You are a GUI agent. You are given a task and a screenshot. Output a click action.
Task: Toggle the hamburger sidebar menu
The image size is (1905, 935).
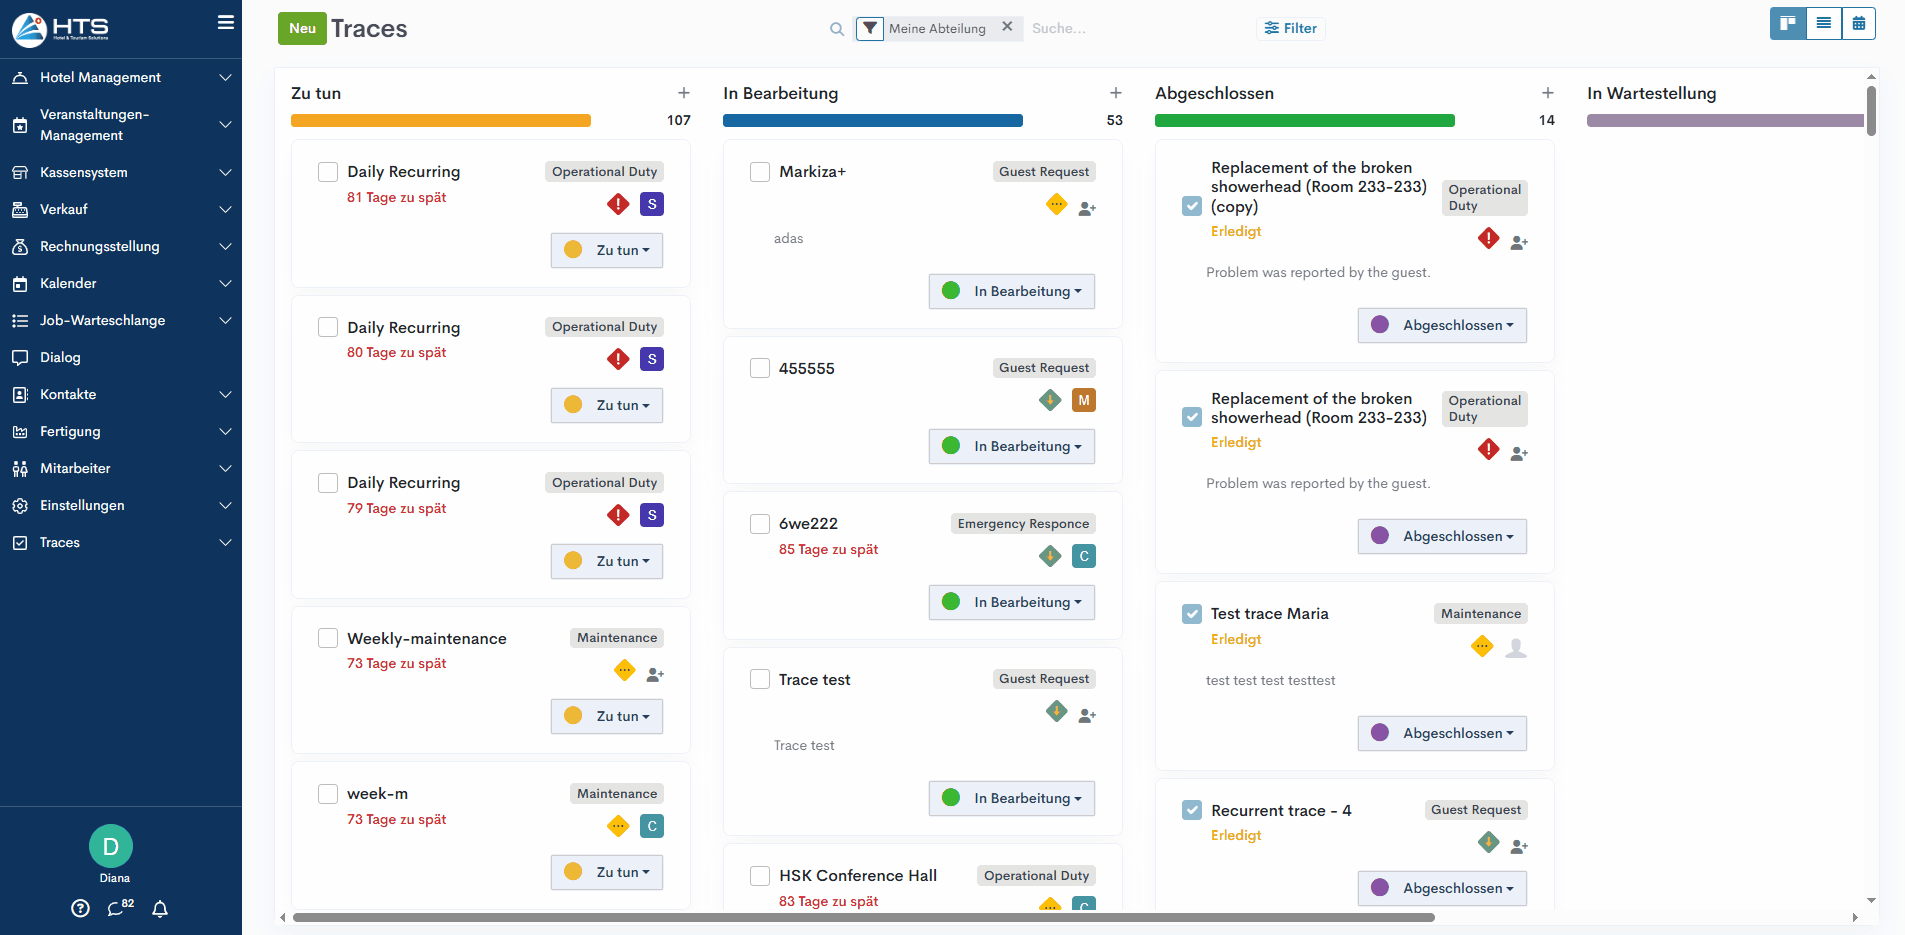(226, 22)
